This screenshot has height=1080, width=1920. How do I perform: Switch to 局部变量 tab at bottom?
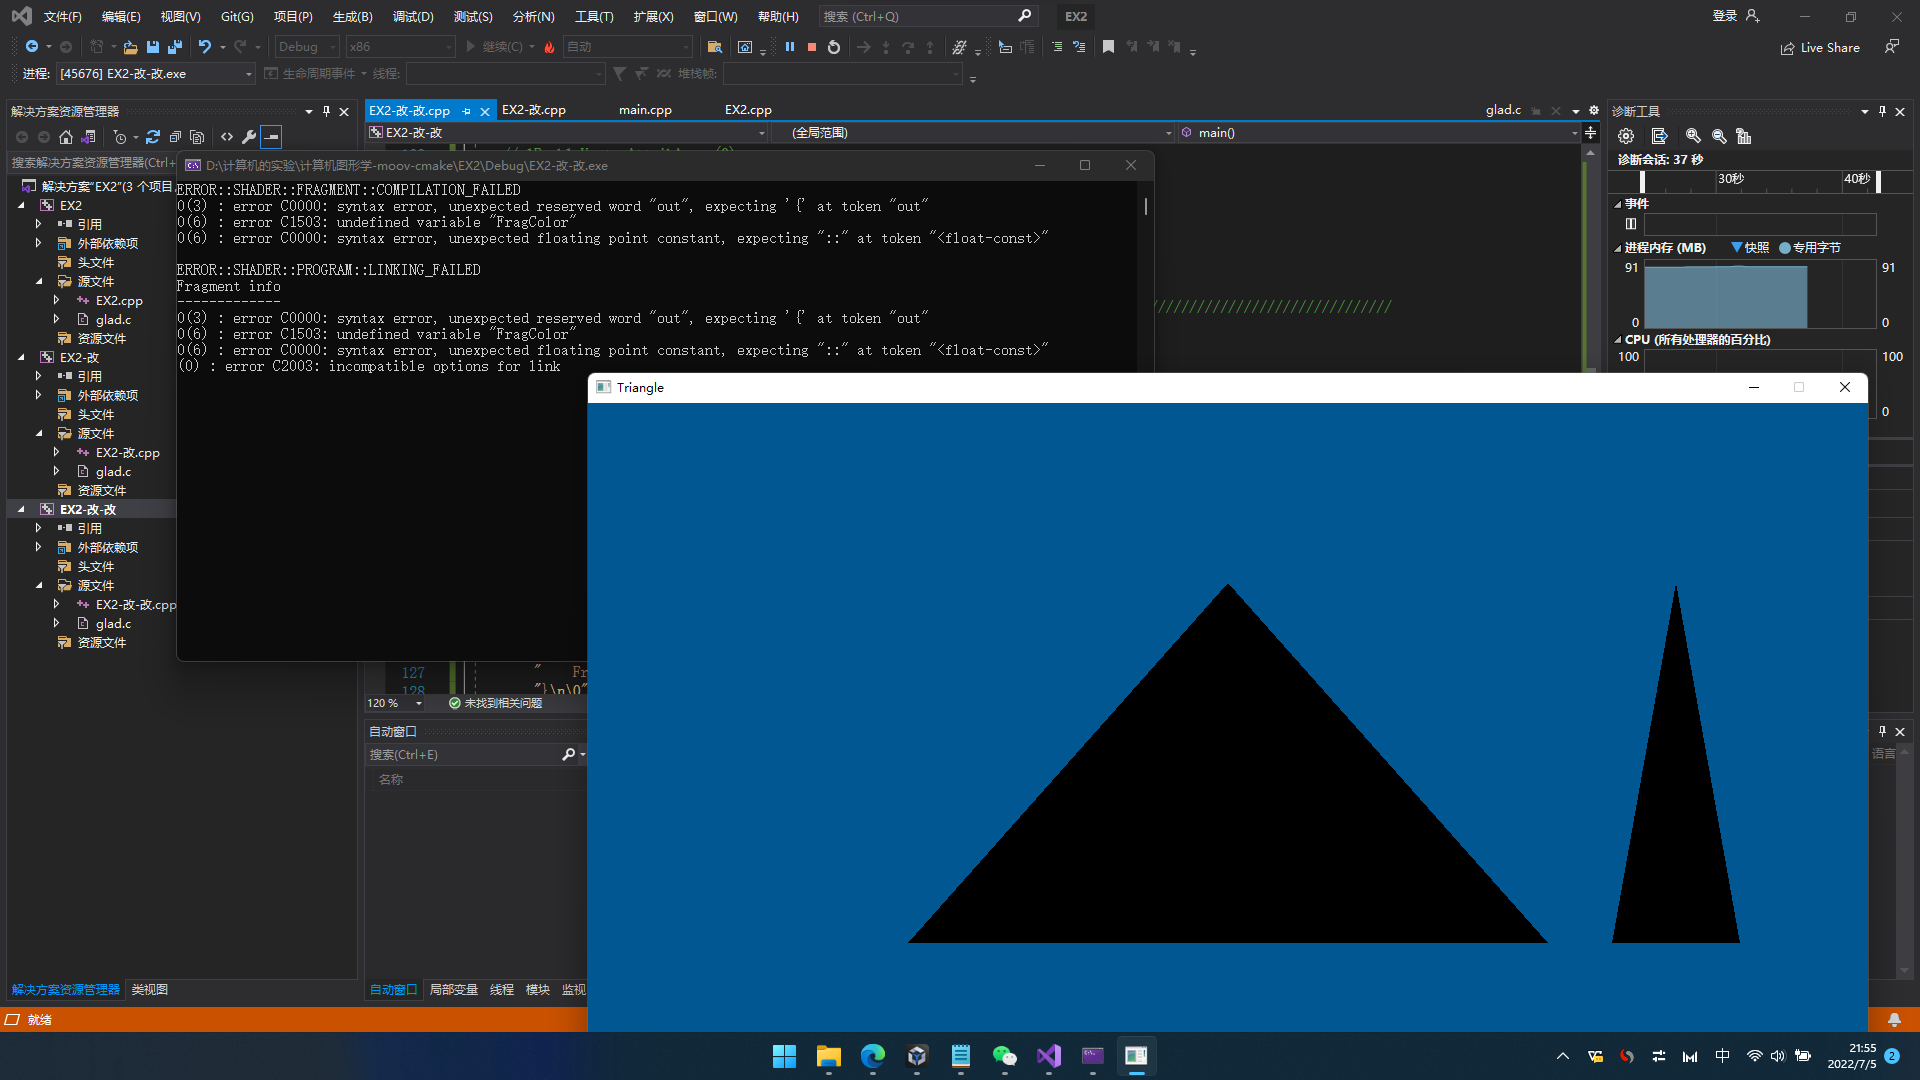[453, 989]
